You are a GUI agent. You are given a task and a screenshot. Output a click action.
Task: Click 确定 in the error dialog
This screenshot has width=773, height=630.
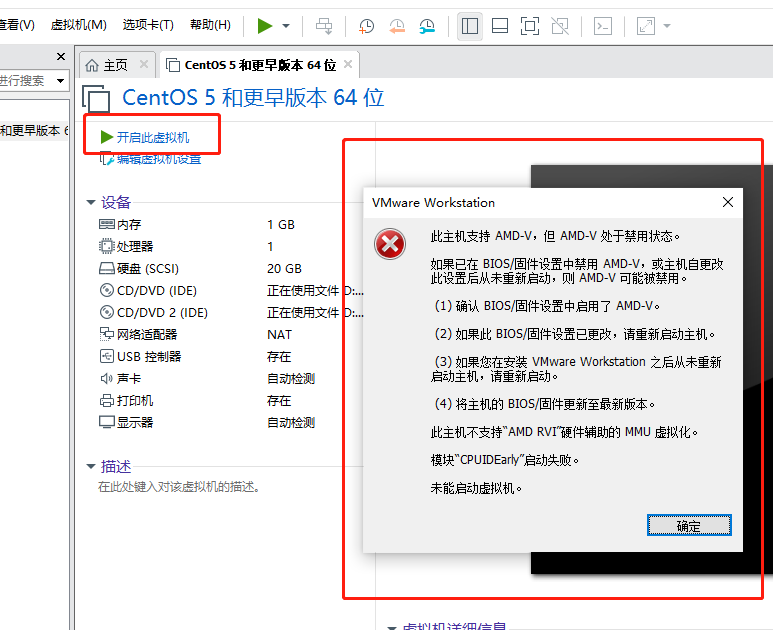[689, 525]
